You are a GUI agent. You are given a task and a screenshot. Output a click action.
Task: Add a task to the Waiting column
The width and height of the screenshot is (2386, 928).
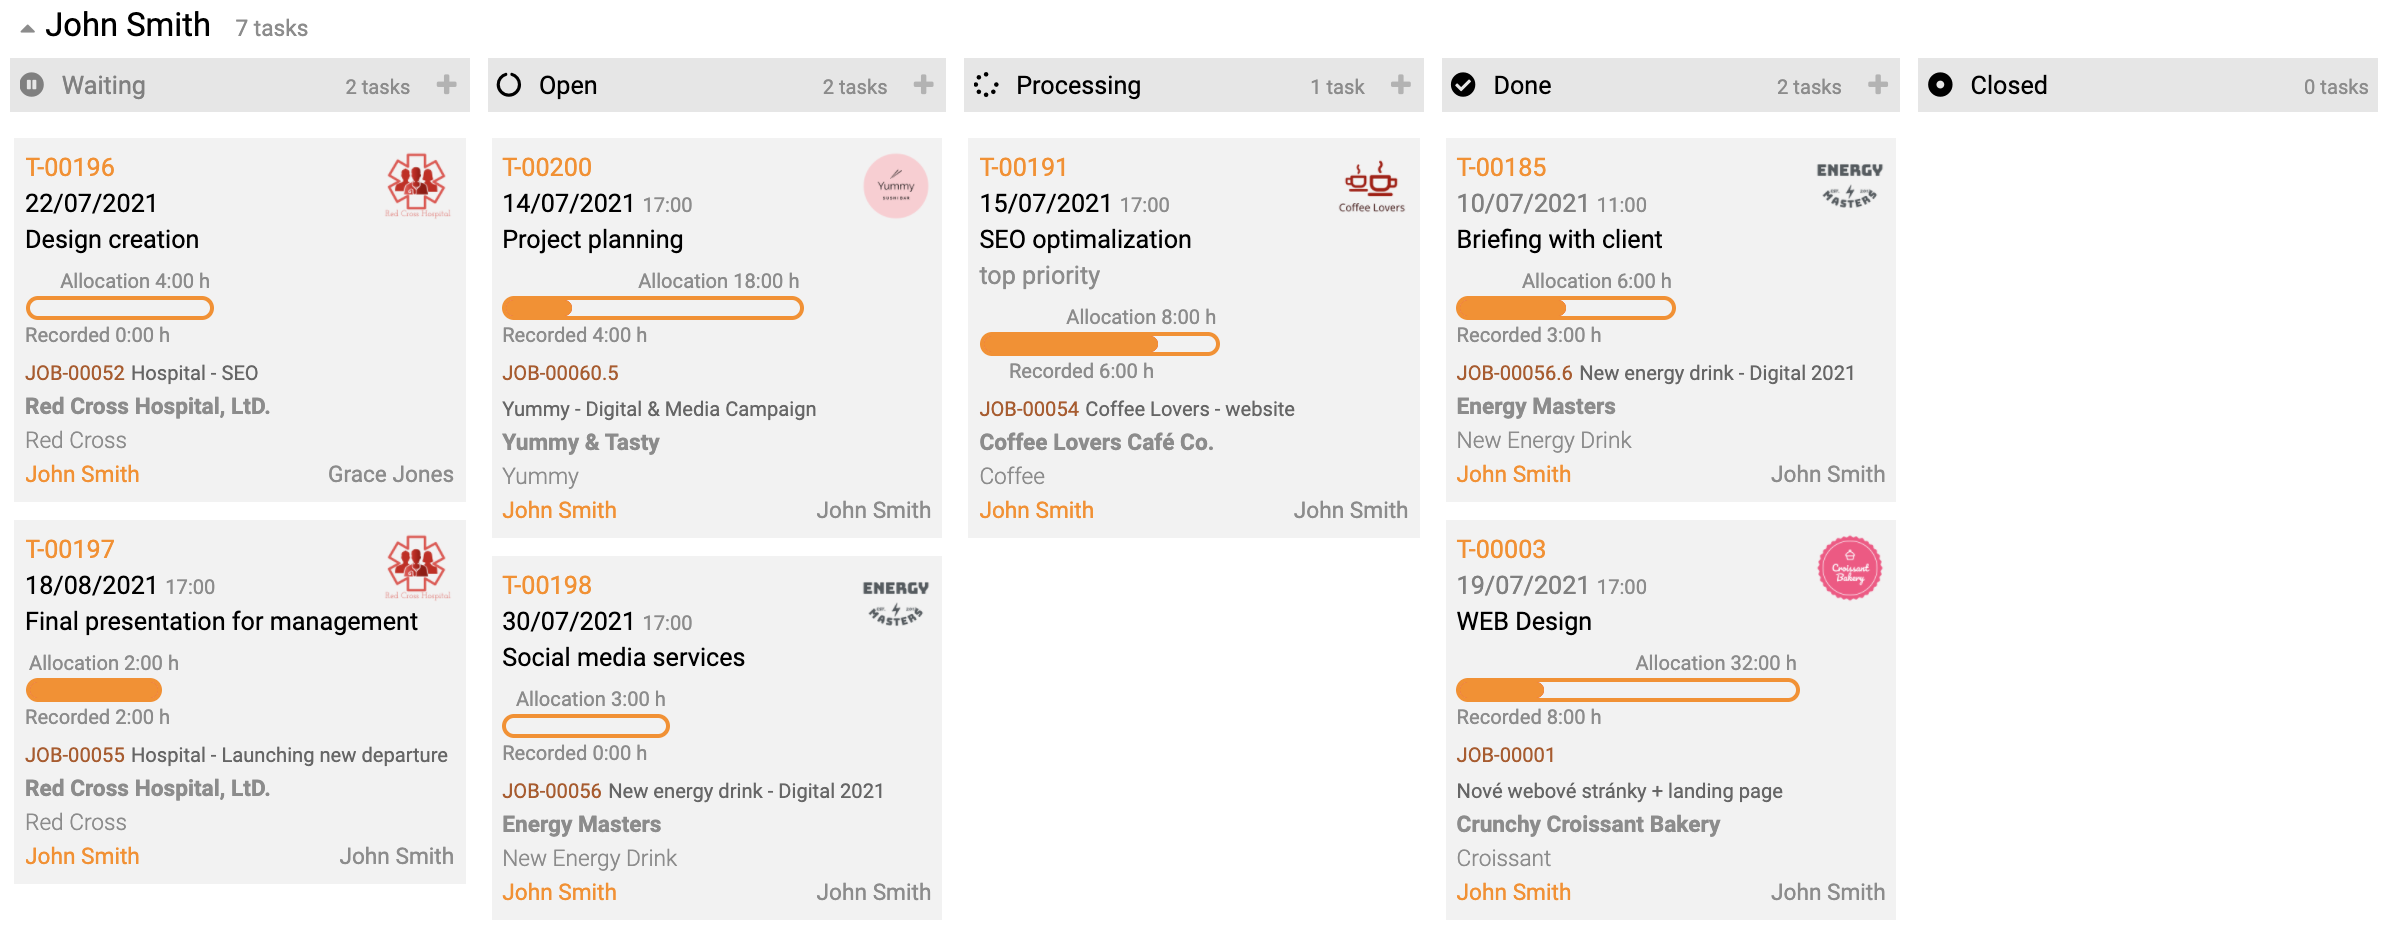(x=446, y=85)
